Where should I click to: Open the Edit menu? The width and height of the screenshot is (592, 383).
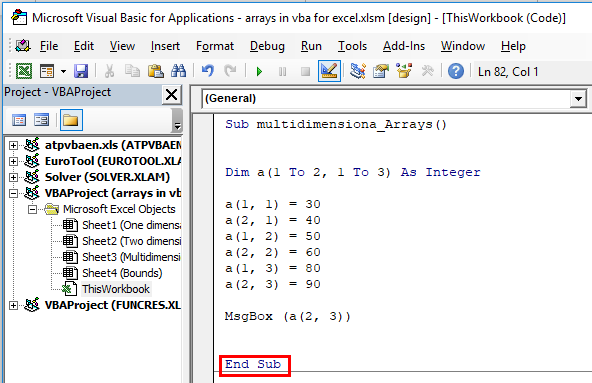click(84, 46)
